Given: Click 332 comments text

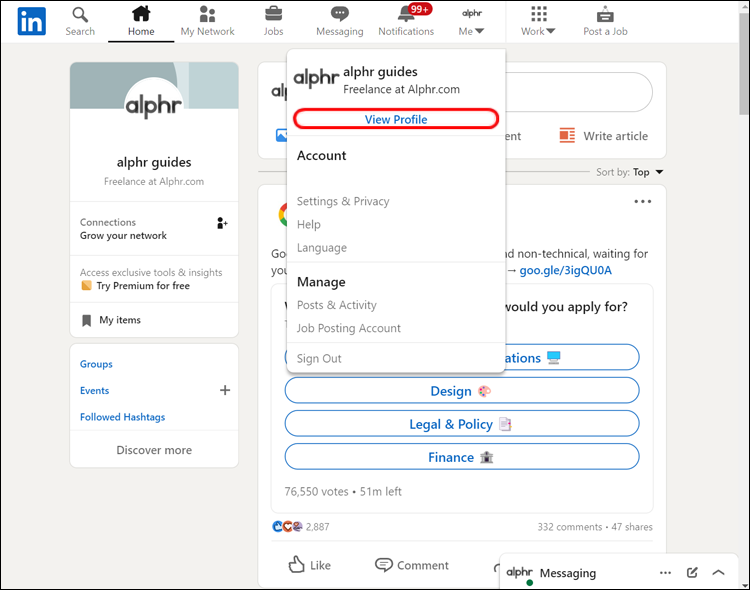Looking at the screenshot, I should 570,527.
